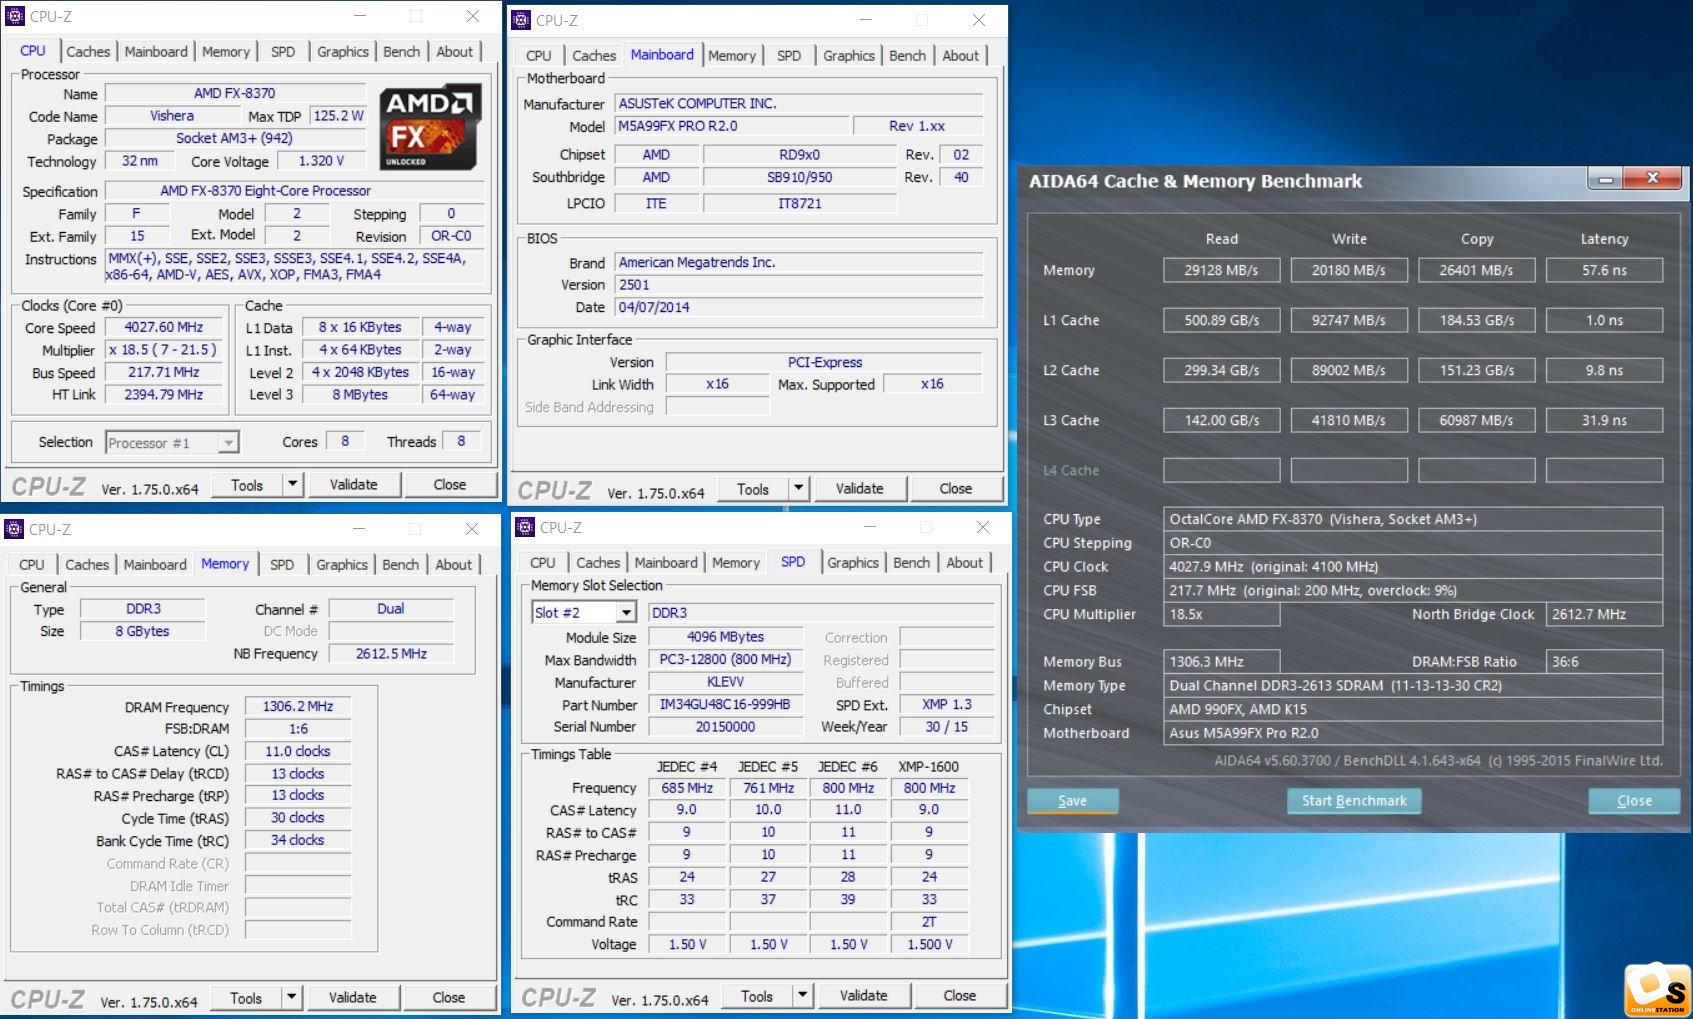
Task: Click CPU-Z app icon in Memory window title
Action: 14,529
